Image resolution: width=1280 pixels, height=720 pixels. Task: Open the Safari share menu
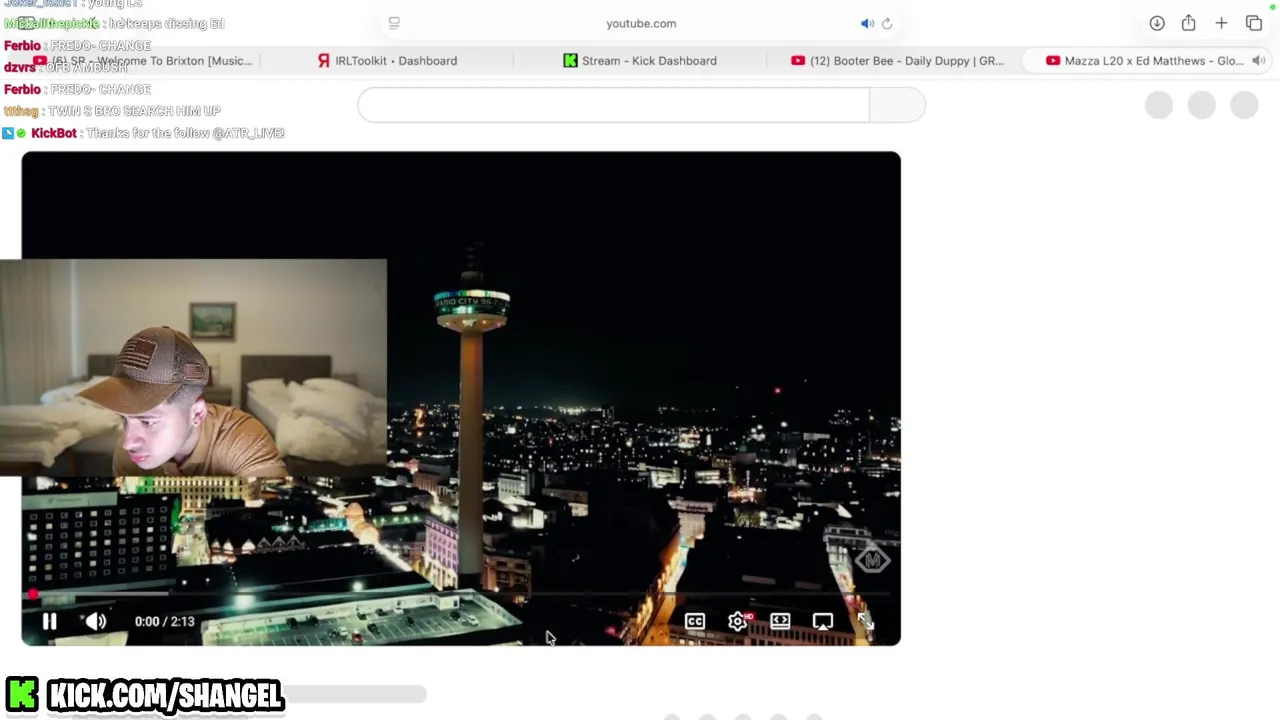(1189, 23)
